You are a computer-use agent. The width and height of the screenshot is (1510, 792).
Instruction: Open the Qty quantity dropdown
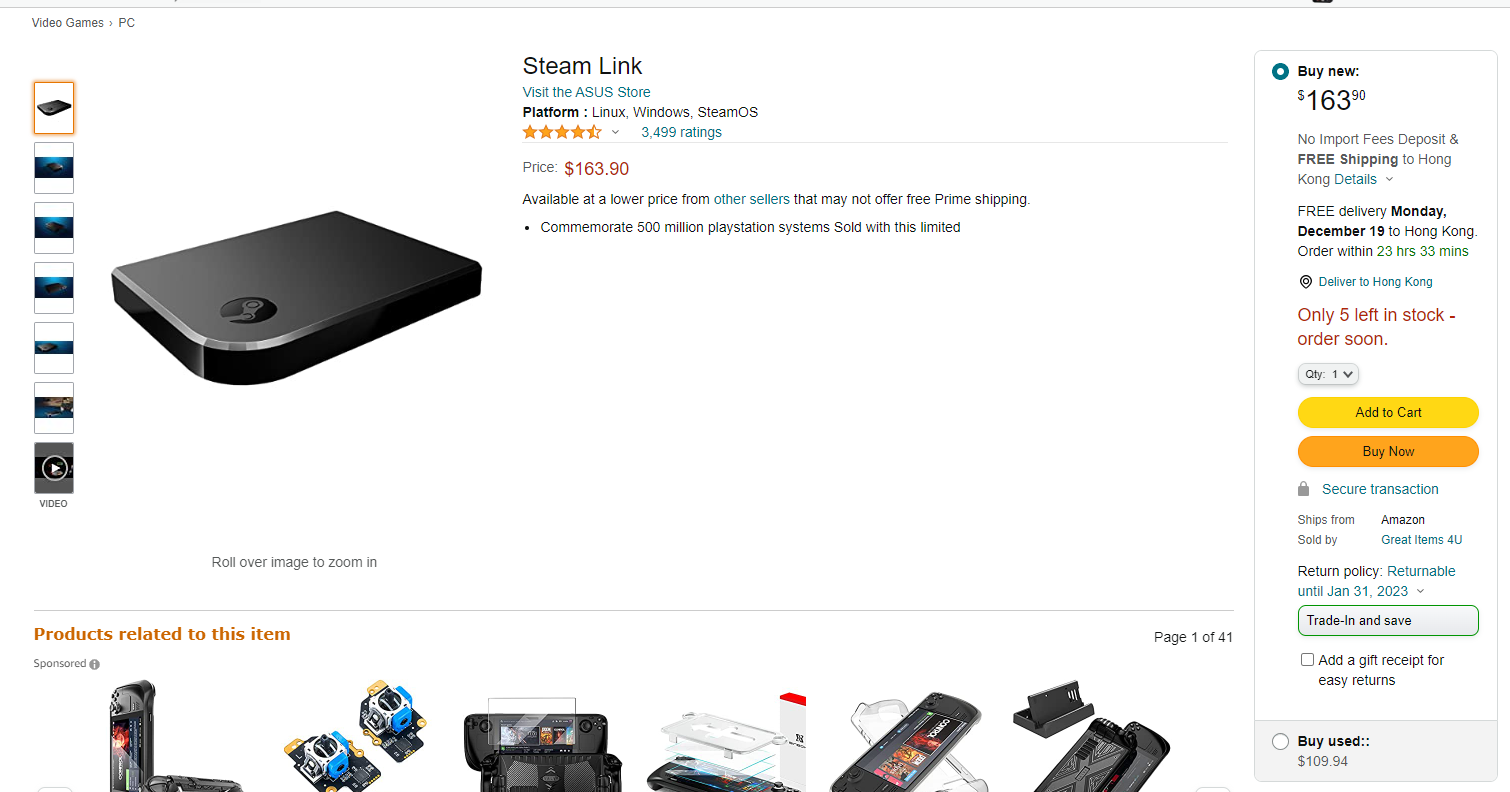click(x=1328, y=374)
